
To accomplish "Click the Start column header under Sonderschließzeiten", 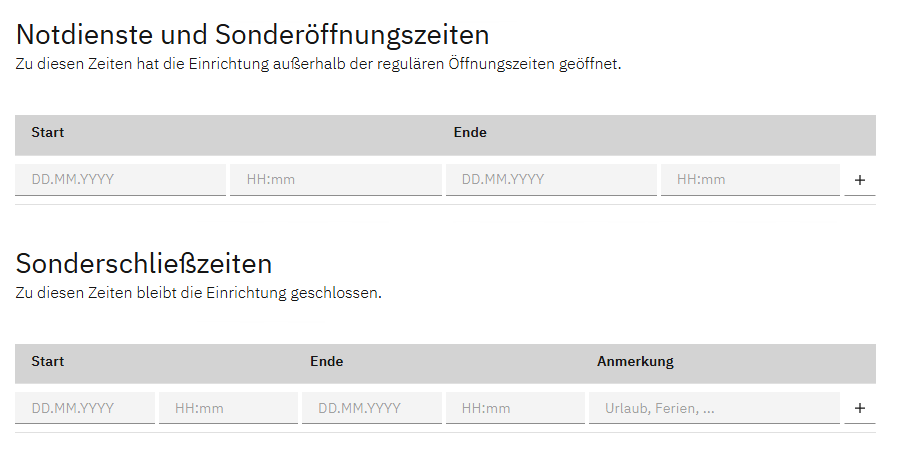I will (48, 361).
